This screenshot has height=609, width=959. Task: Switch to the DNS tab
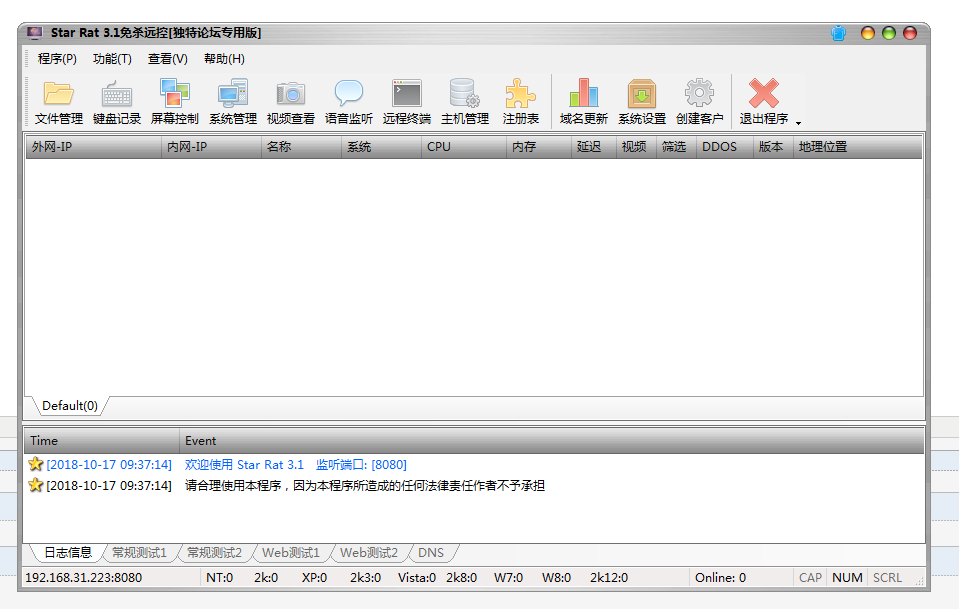pos(431,553)
